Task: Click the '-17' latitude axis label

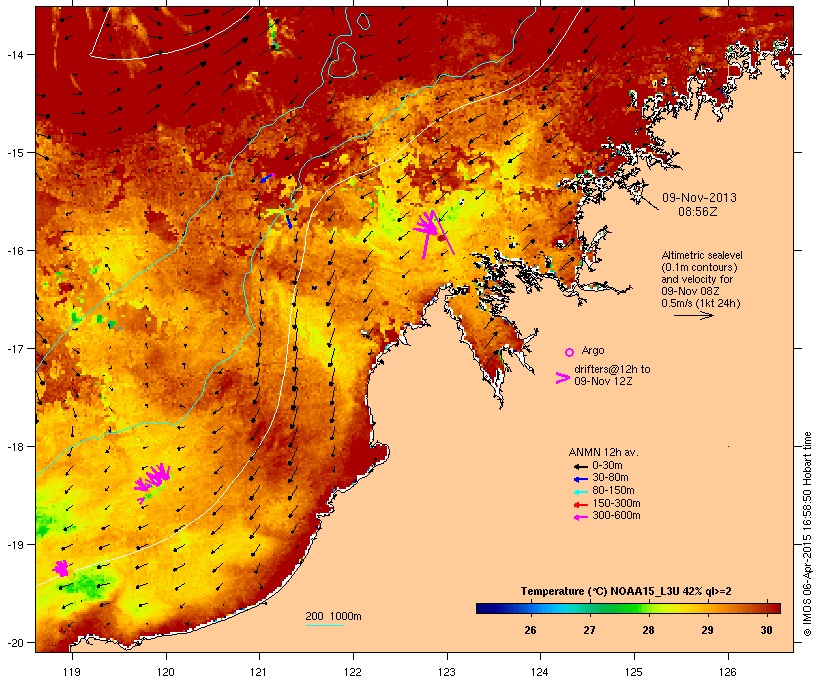Action: (14, 348)
